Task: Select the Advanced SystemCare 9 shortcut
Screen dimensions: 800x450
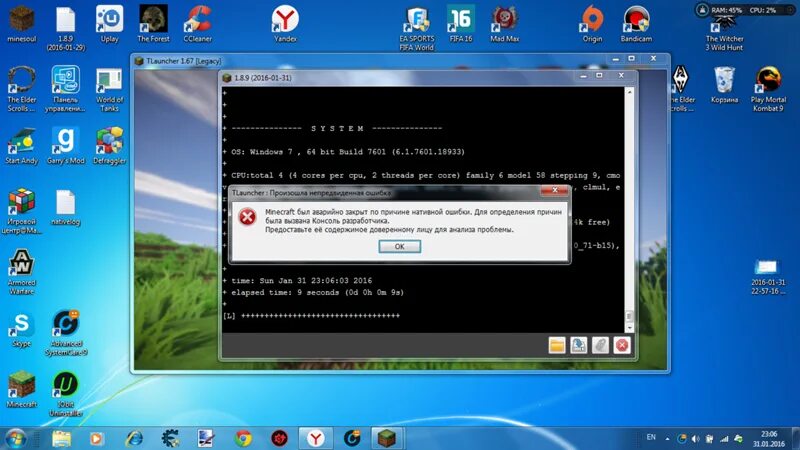Action: pos(66,333)
